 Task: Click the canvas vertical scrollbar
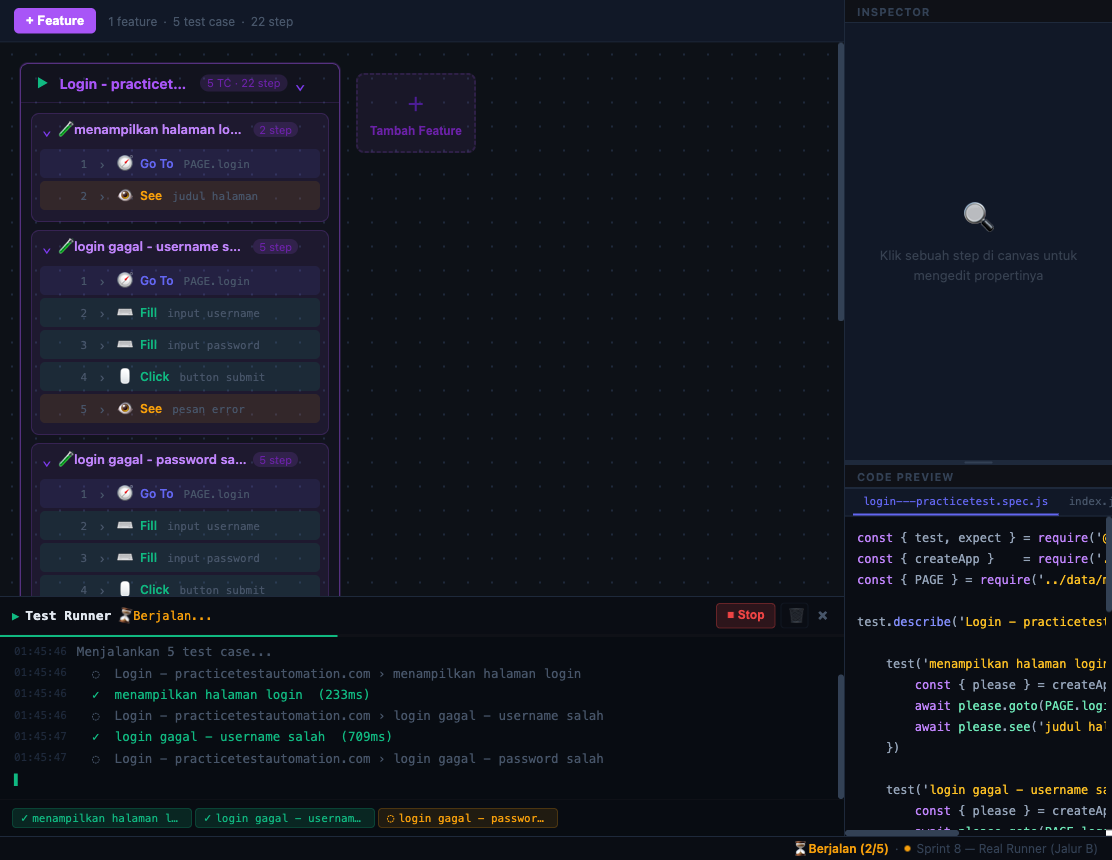841,182
